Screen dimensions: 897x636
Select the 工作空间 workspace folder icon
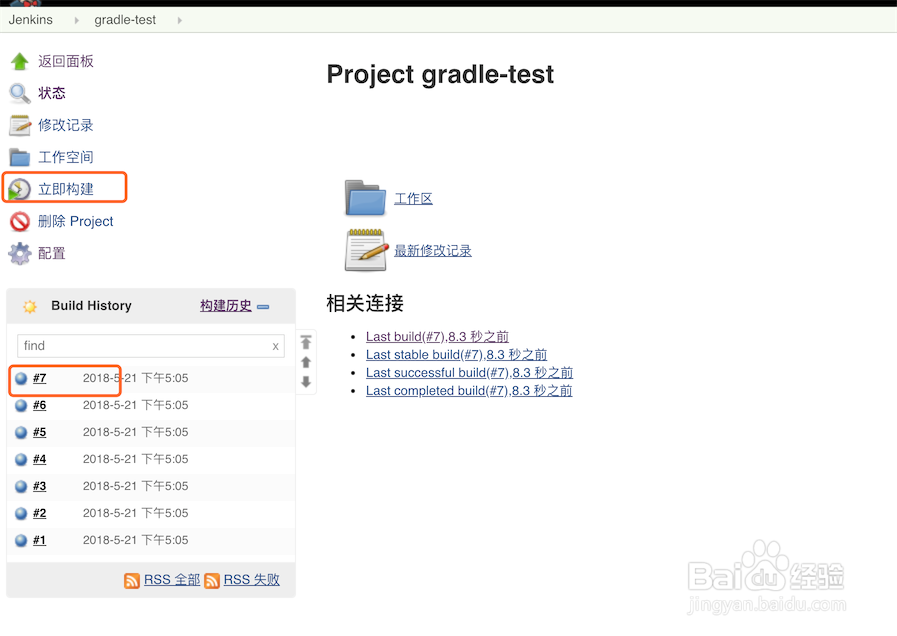(x=21, y=156)
